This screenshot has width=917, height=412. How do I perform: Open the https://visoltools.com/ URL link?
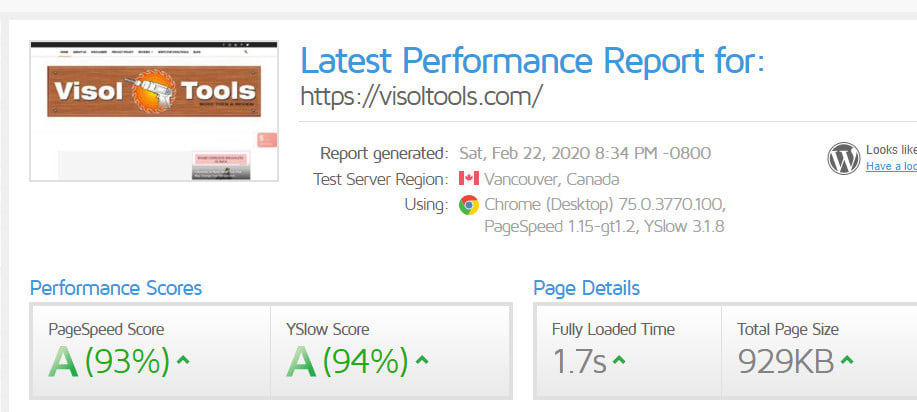pyautogui.click(x=421, y=97)
